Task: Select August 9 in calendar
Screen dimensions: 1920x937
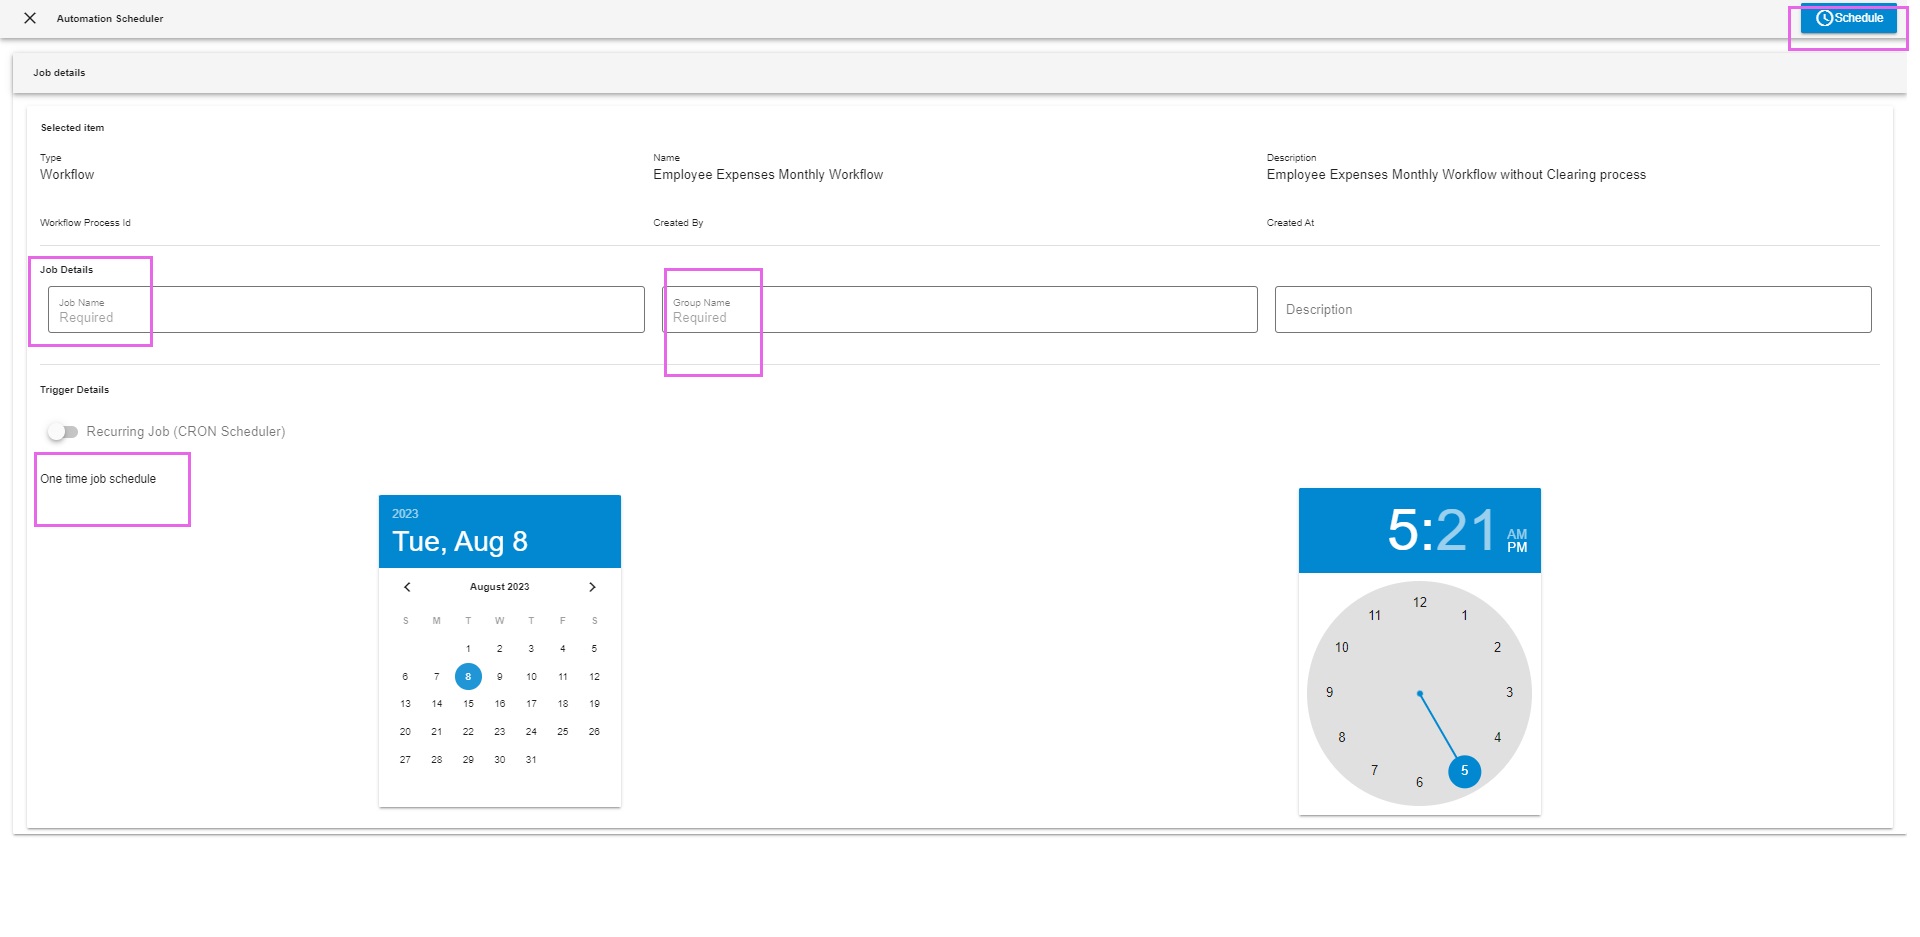Action: pyautogui.click(x=500, y=677)
